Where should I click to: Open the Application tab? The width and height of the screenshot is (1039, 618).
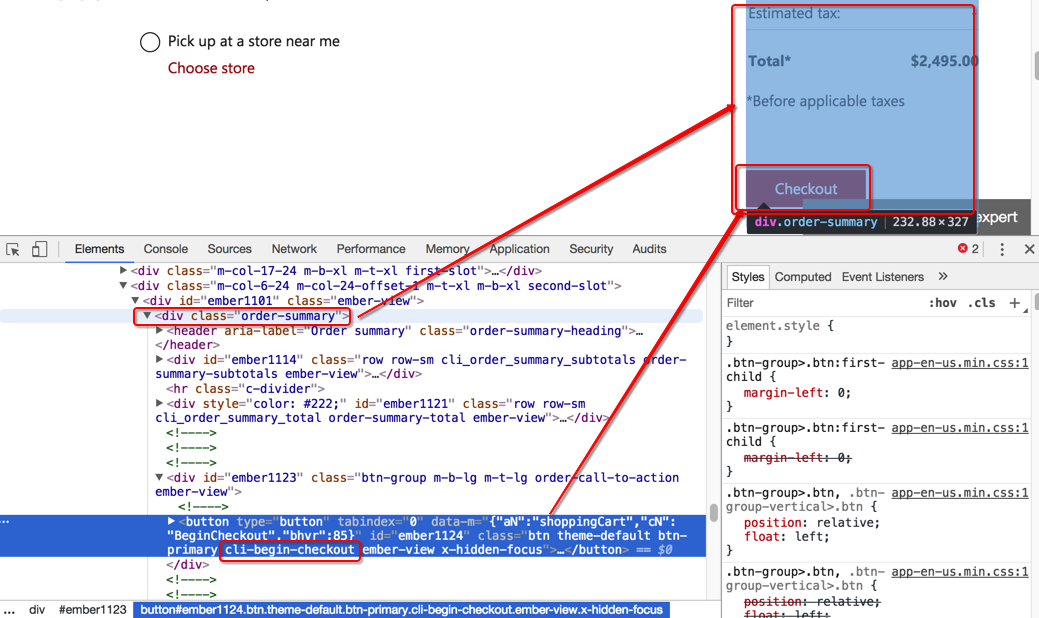520,249
